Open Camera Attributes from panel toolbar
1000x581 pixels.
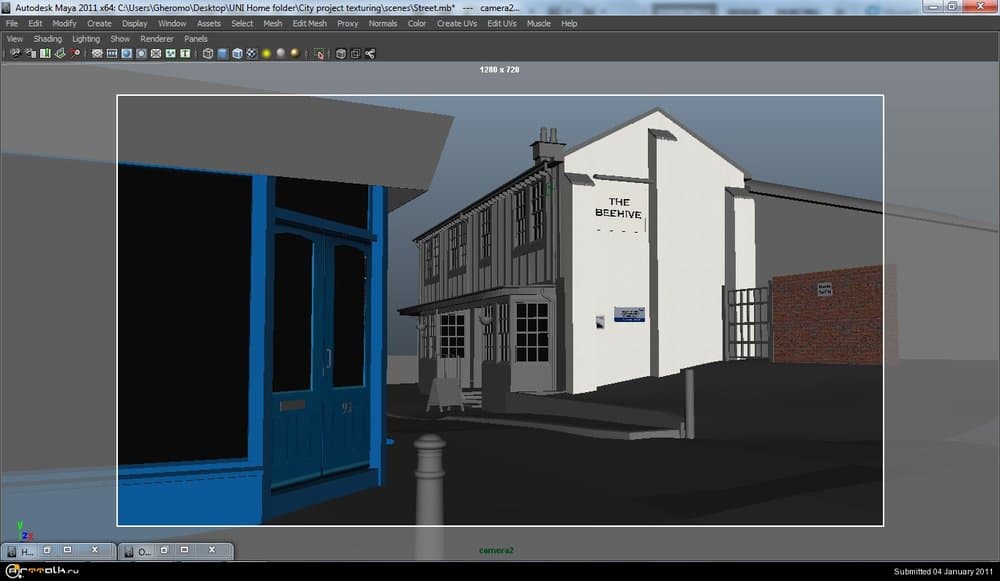click(x=30, y=54)
